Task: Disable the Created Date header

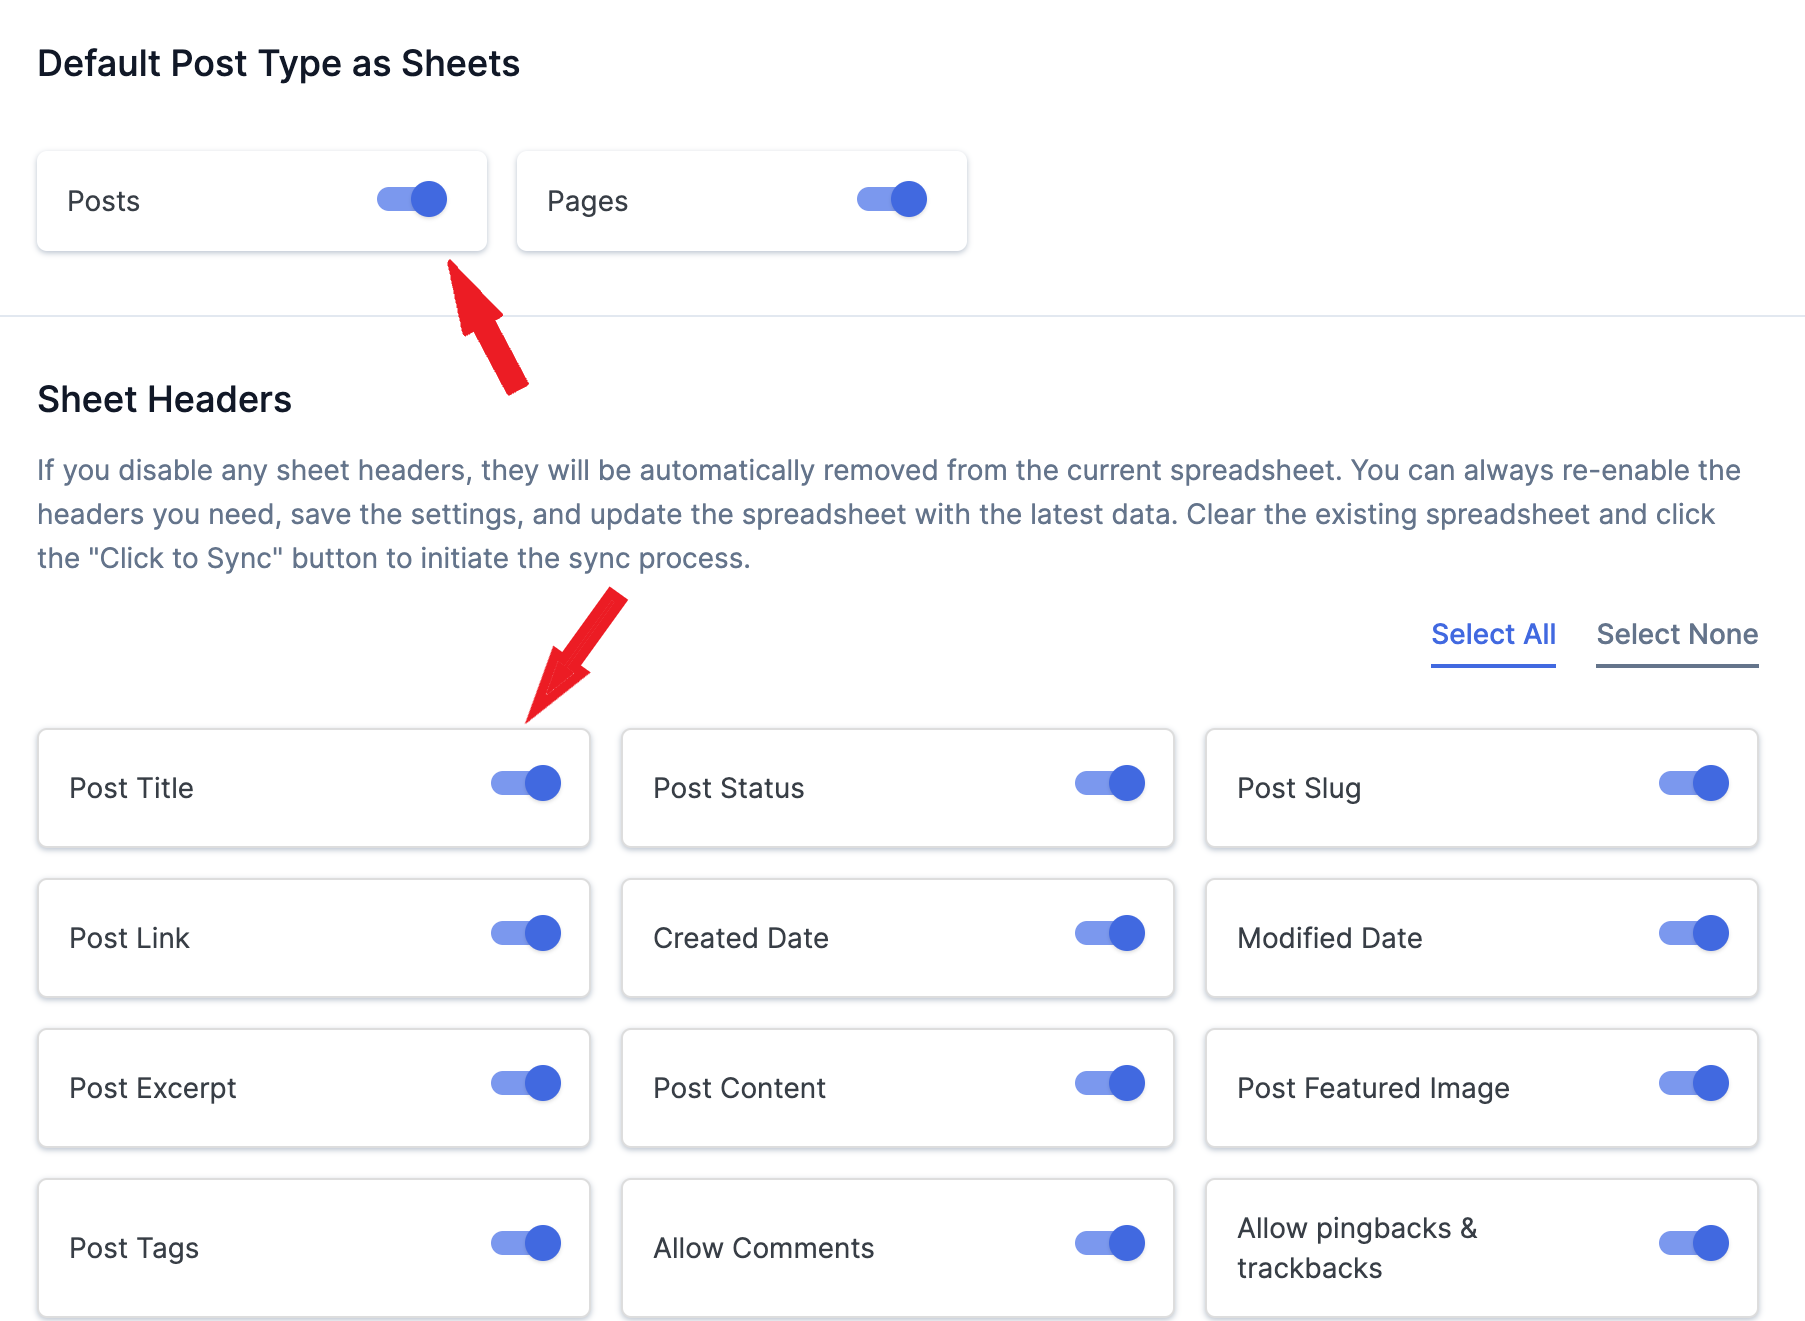Action: click(x=1109, y=933)
